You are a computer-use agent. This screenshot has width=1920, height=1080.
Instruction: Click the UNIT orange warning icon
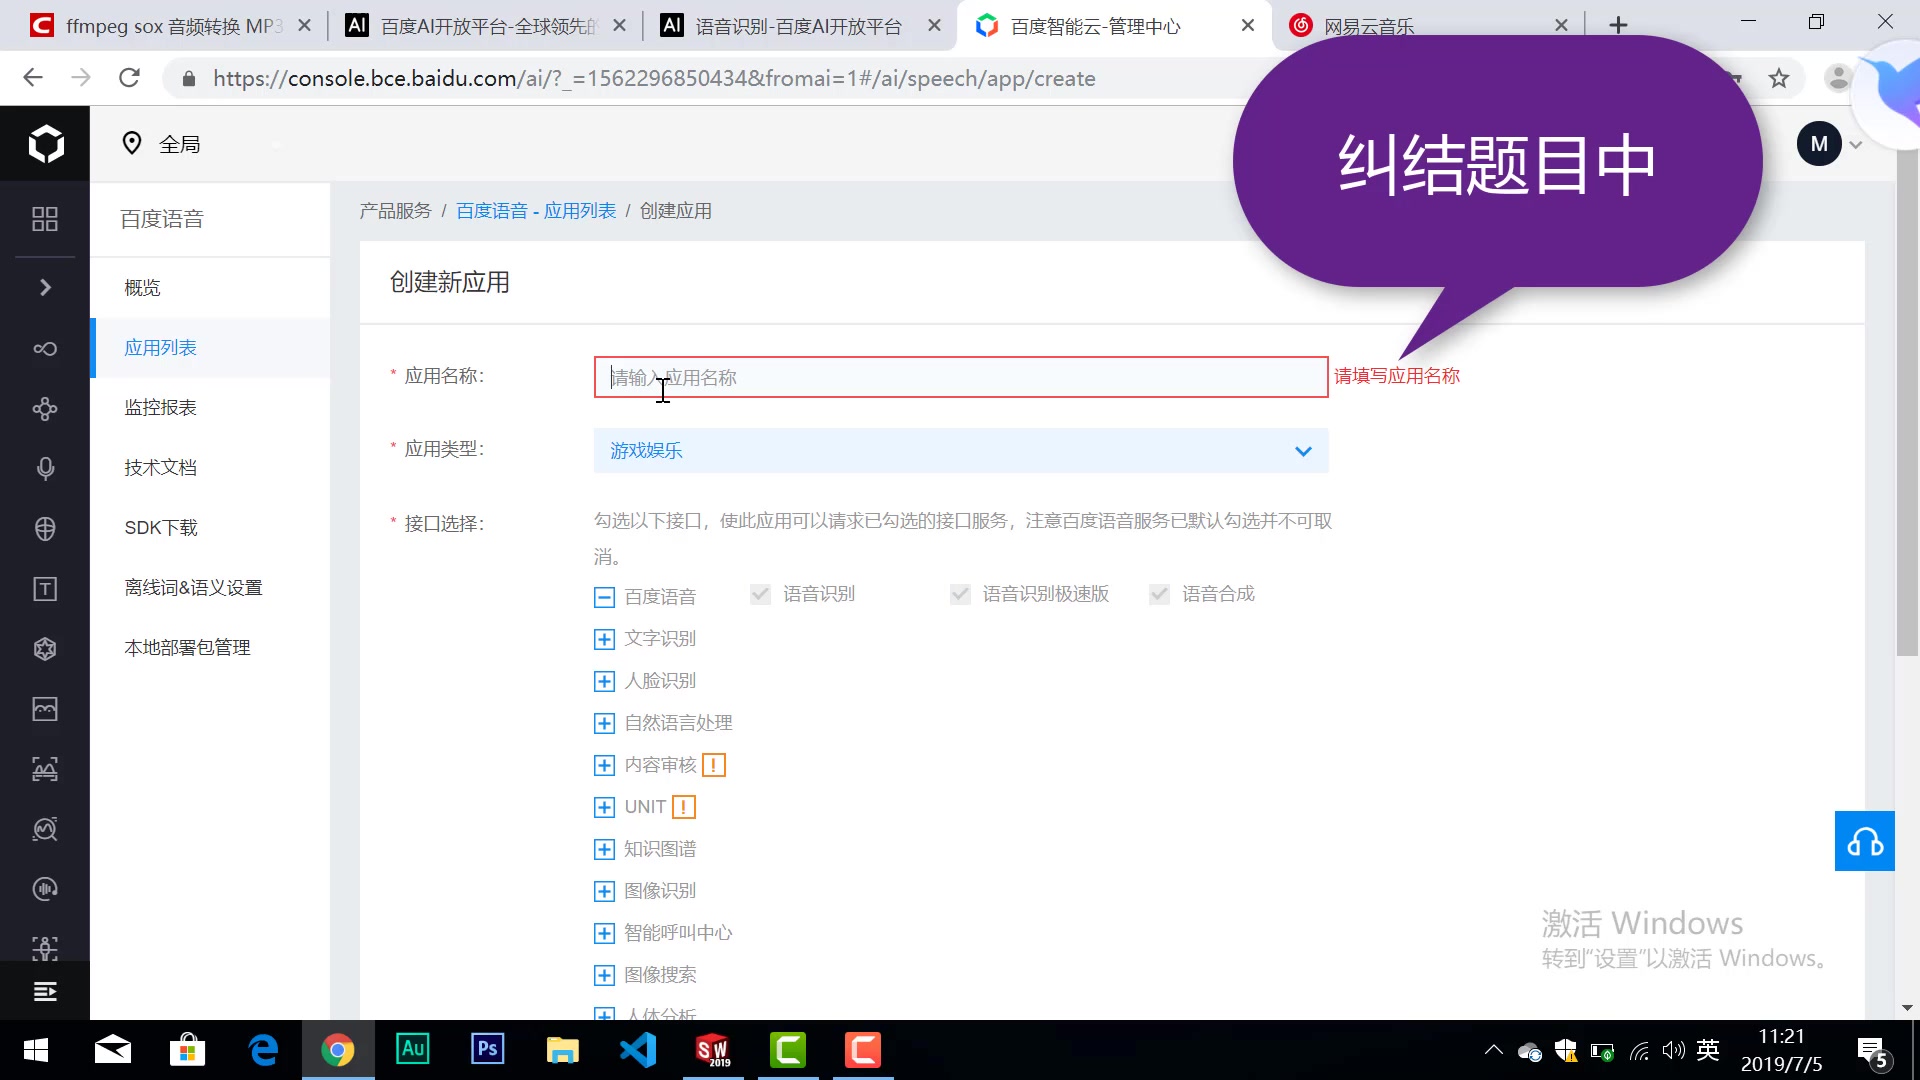point(684,807)
